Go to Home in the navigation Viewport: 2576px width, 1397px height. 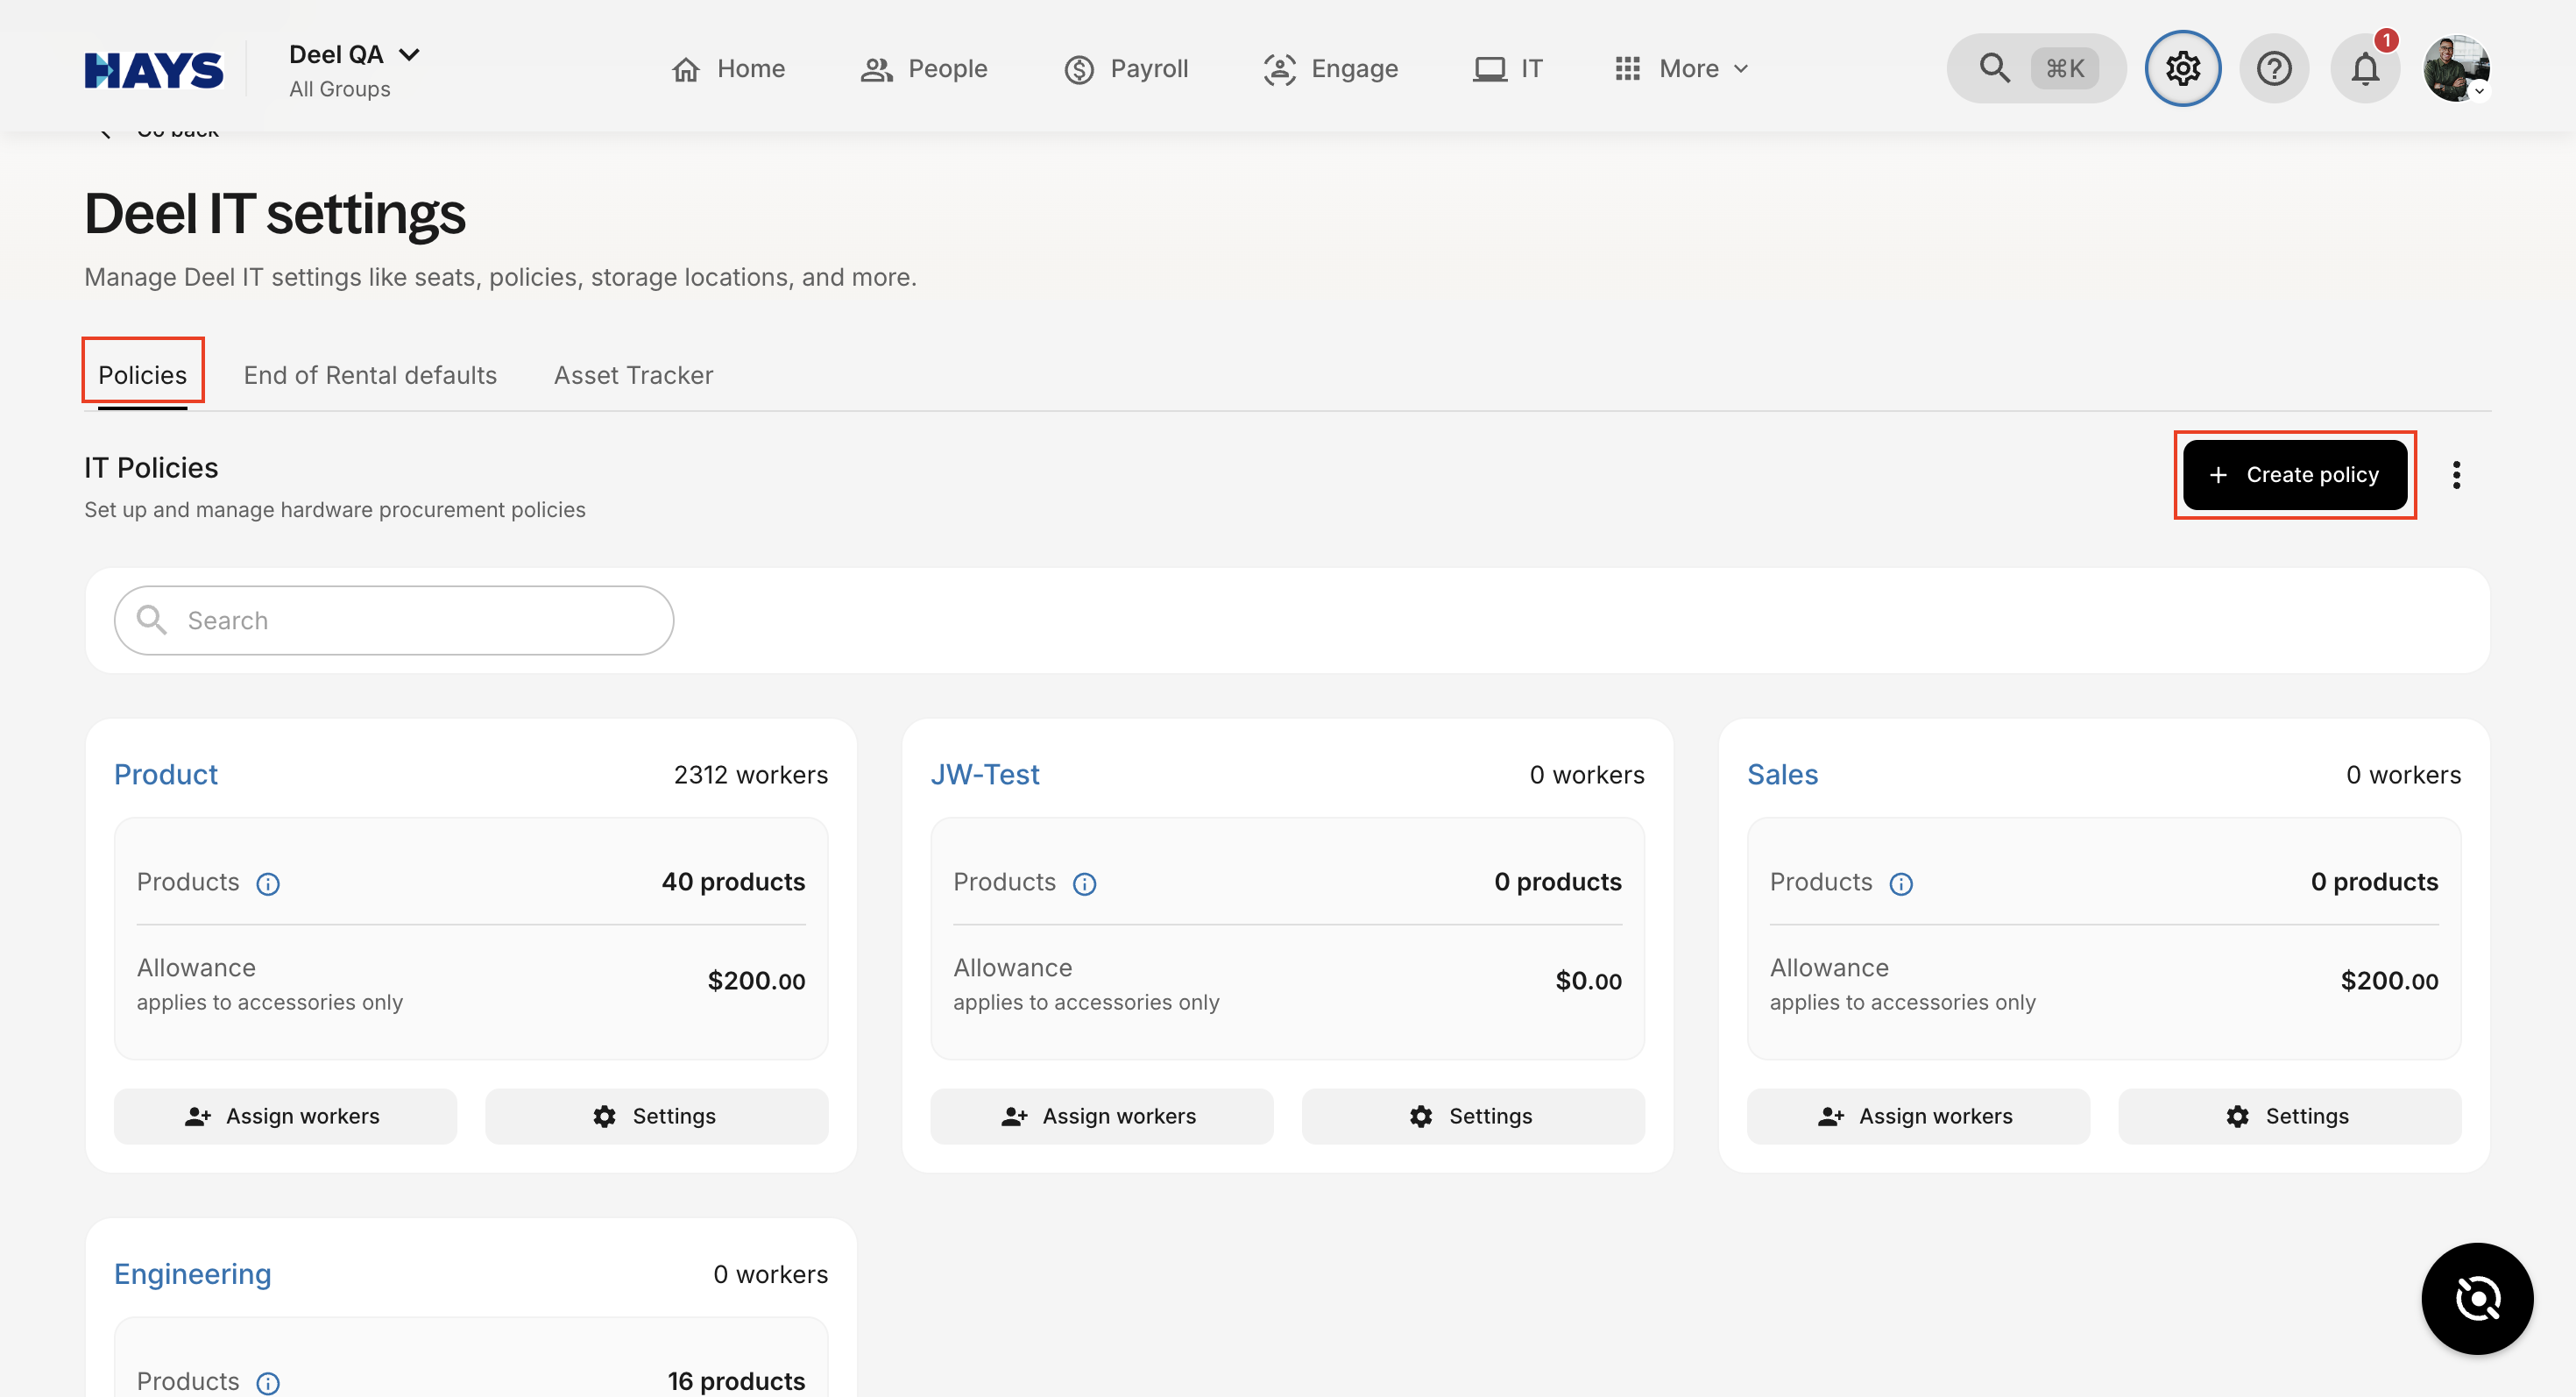click(x=728, y=69)
